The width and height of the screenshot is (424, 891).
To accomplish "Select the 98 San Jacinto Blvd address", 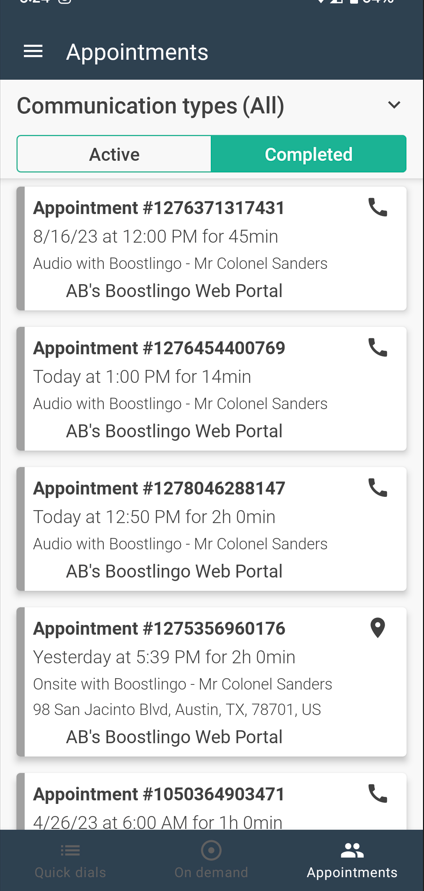I will tap(177, 710).
